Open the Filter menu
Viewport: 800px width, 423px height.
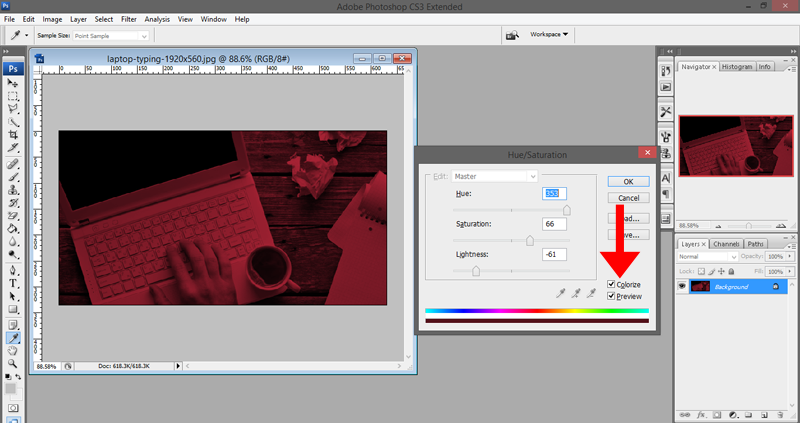click(129, 19)
